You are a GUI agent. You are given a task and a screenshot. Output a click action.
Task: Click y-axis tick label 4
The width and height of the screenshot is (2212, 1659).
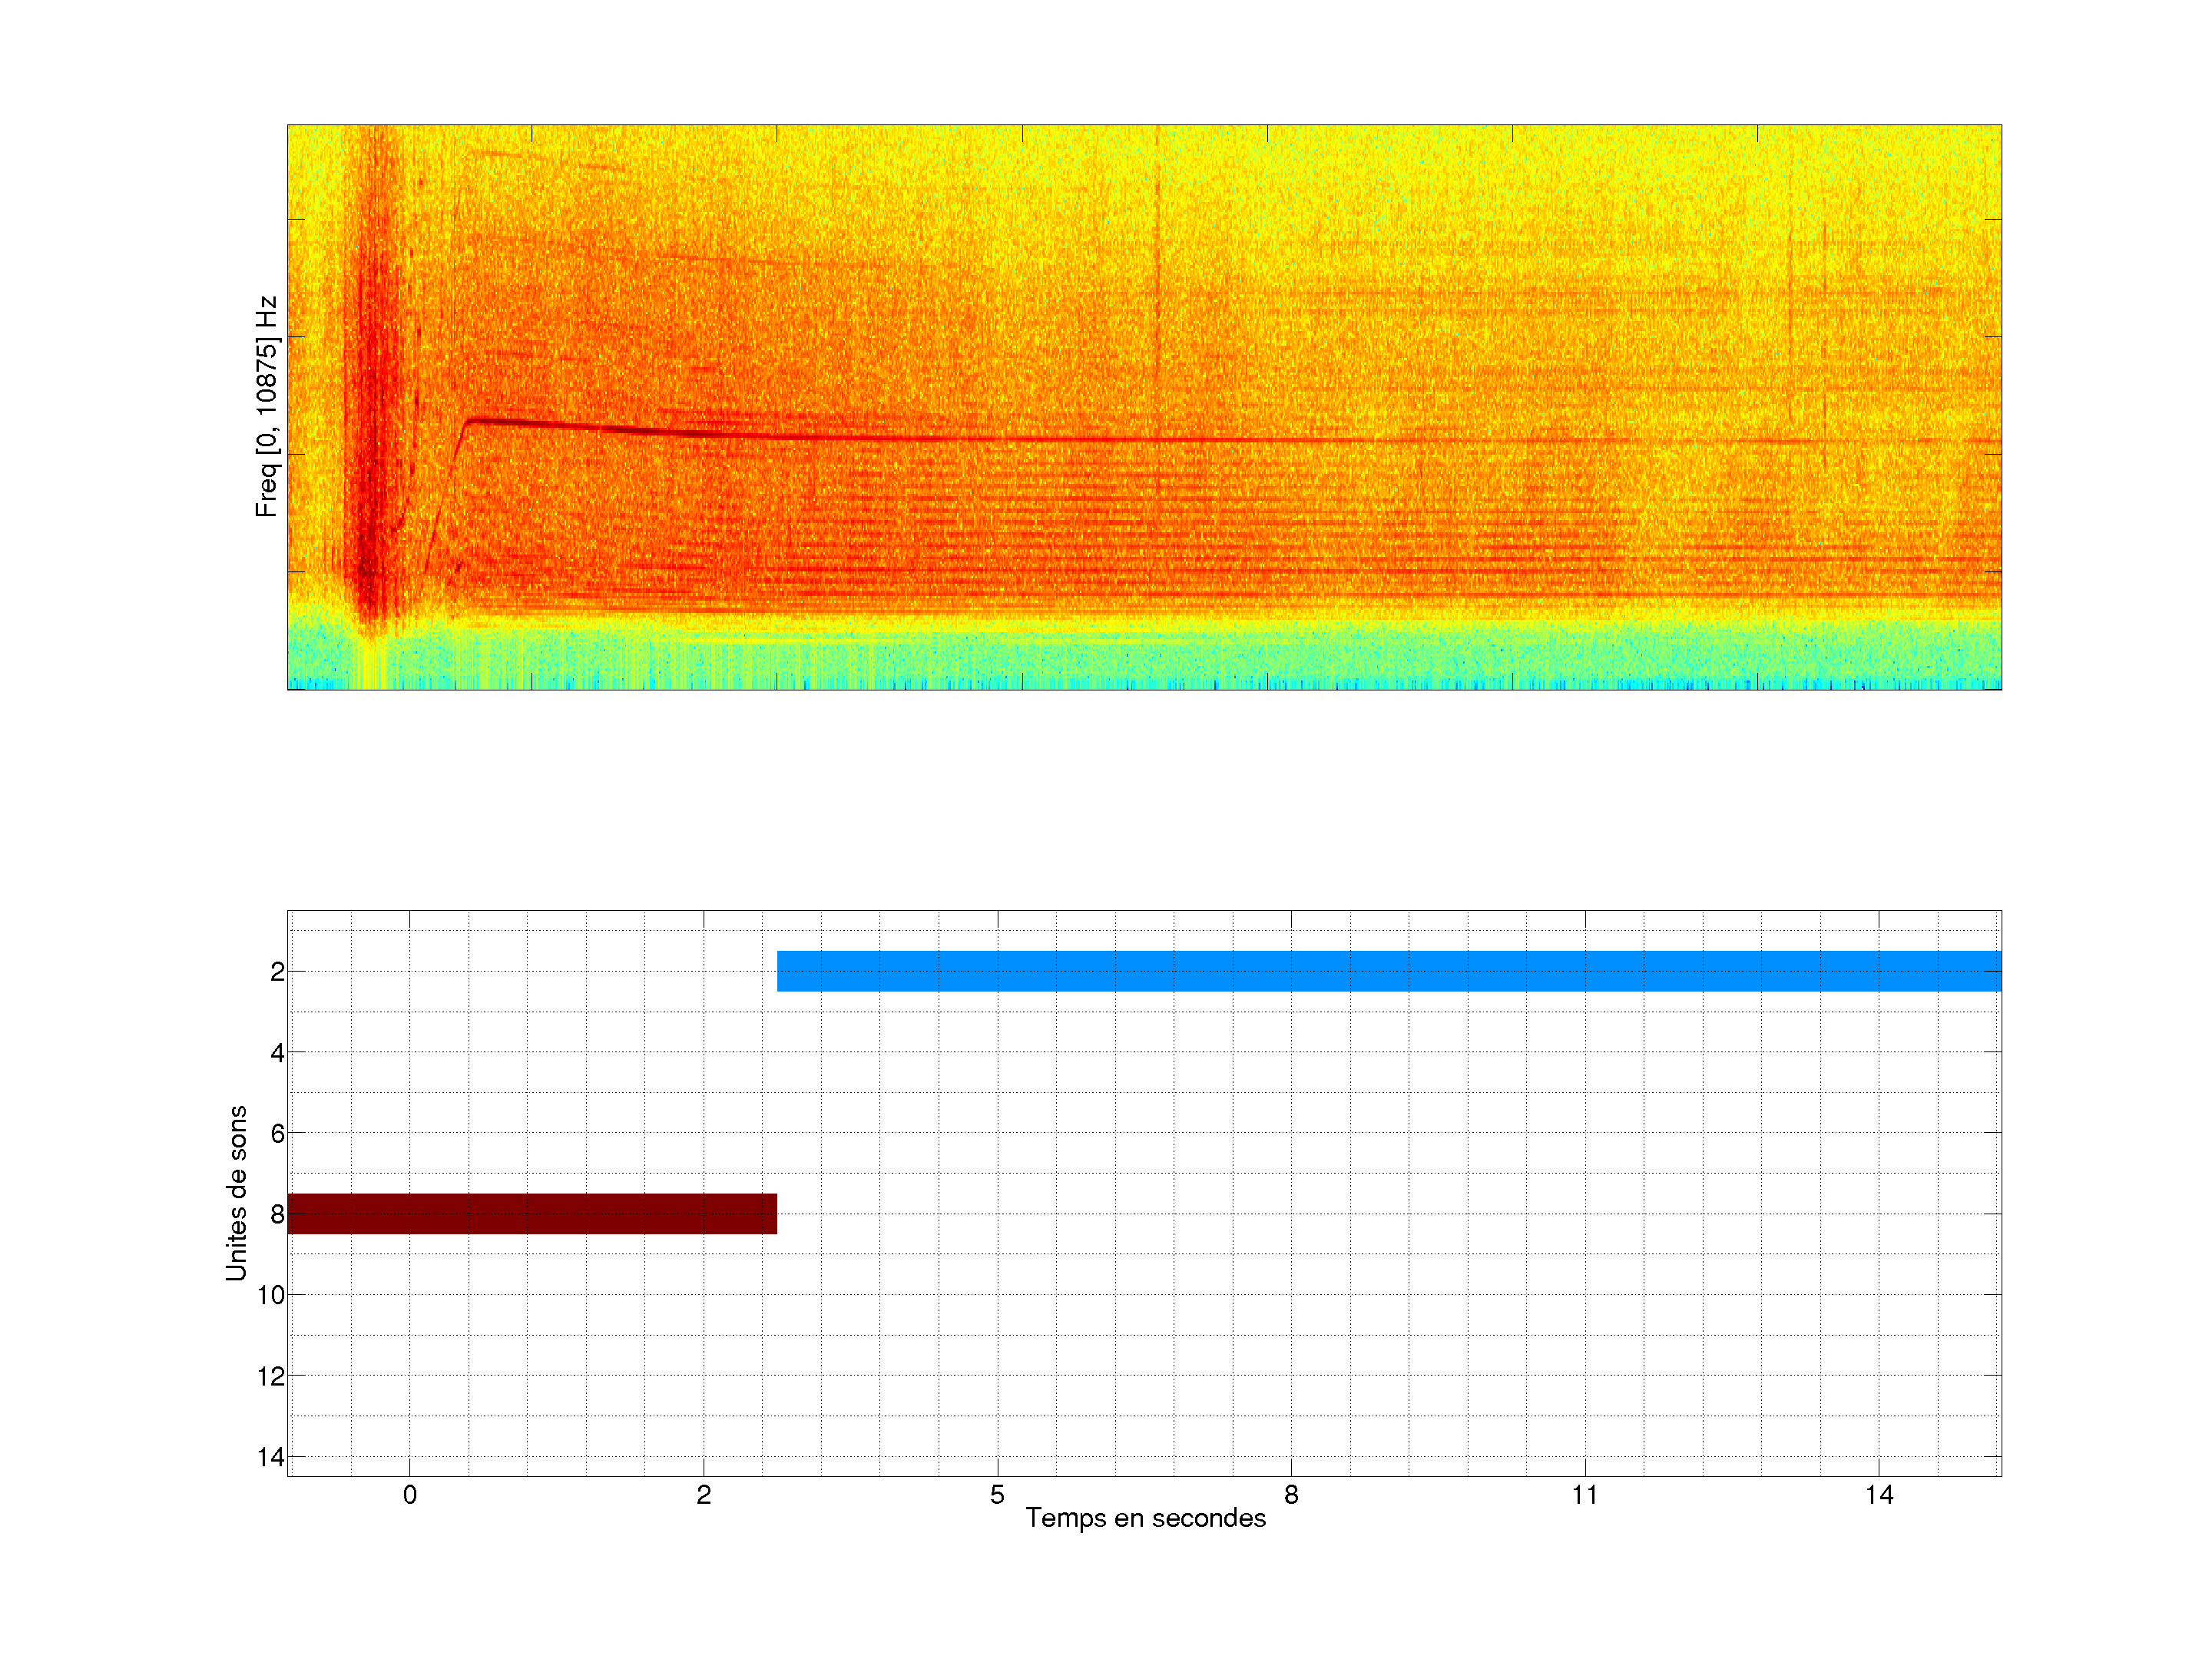click(277, 1053)
